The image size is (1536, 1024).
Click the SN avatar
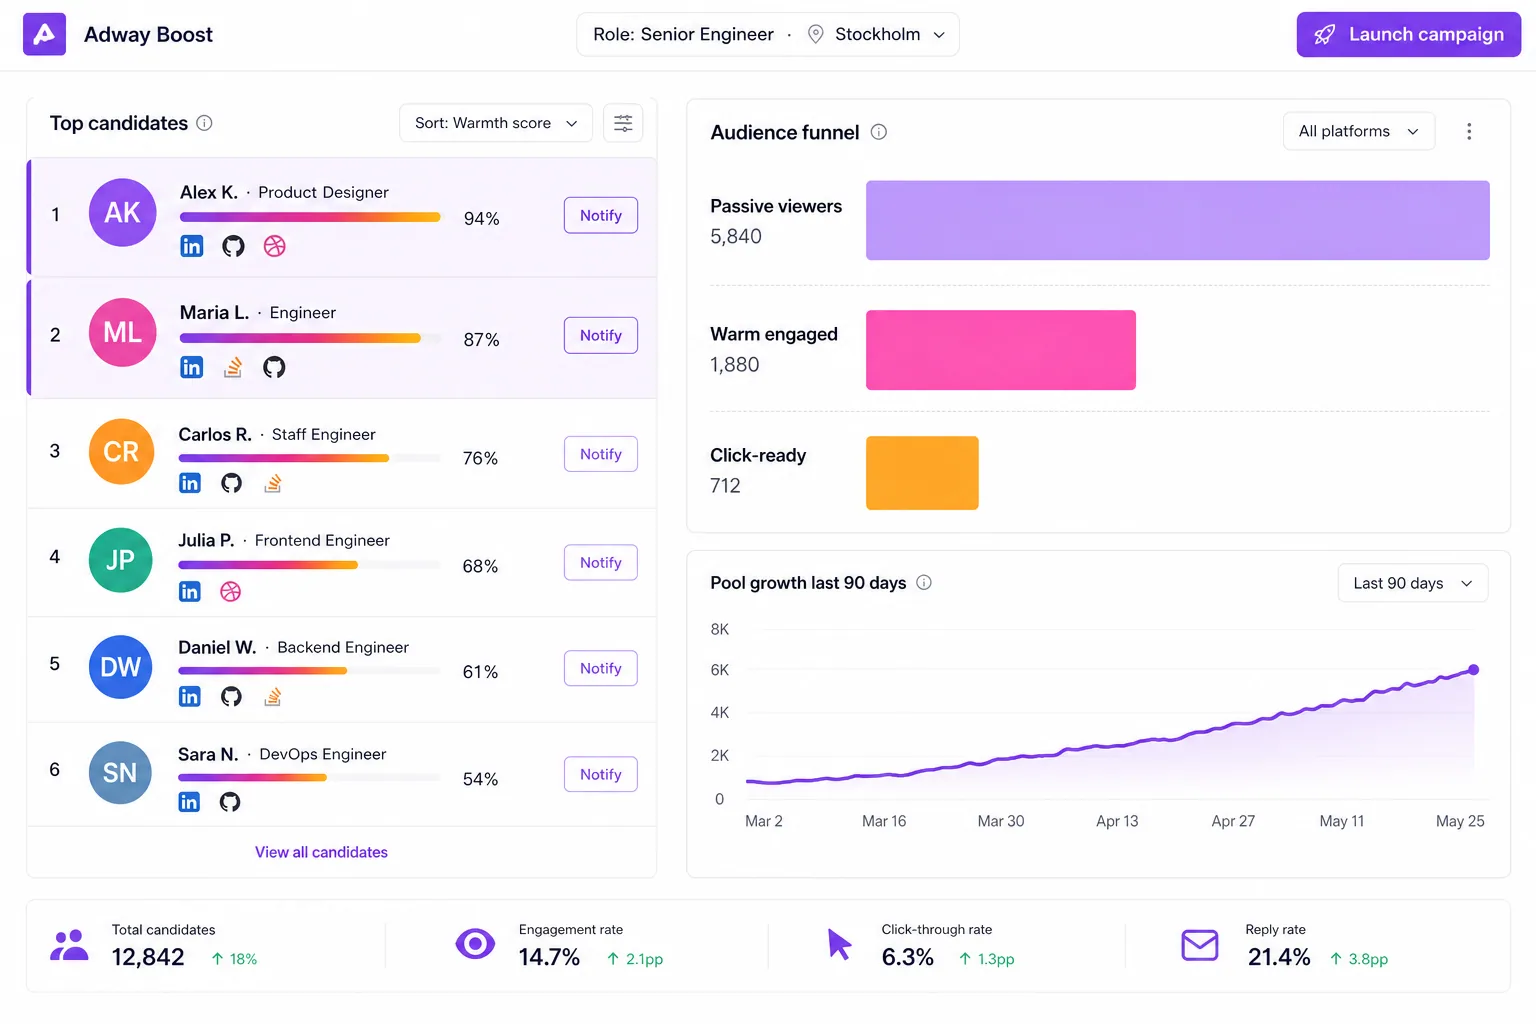click(x=120, y=773)
